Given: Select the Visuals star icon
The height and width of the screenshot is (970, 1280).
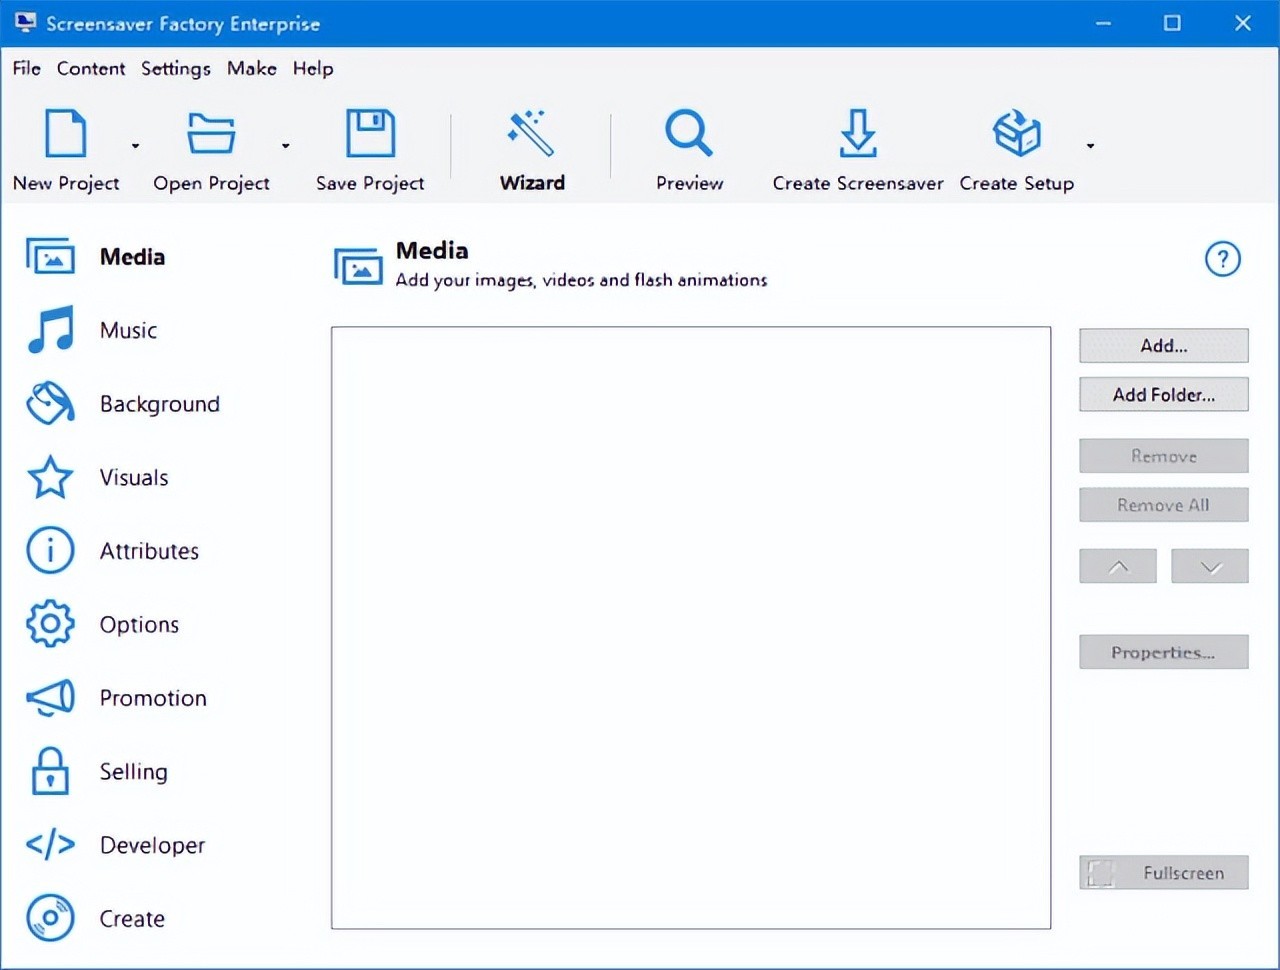Looking at the screenshot, I should click(x=50, y=477).
